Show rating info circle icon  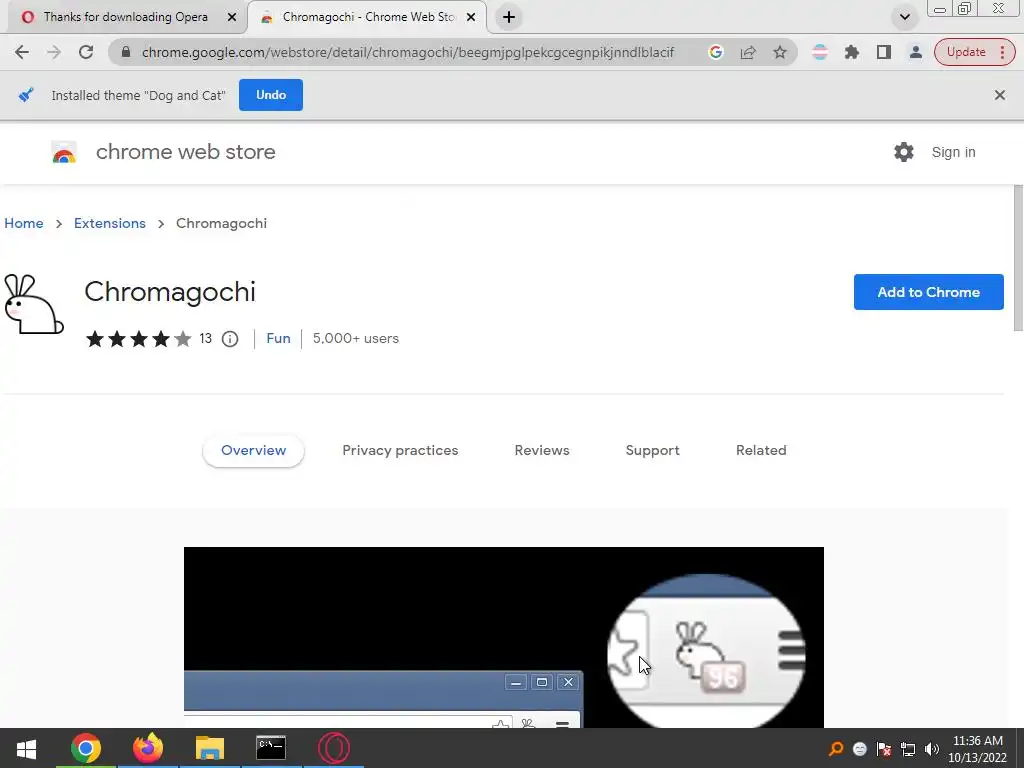[230, 339]
